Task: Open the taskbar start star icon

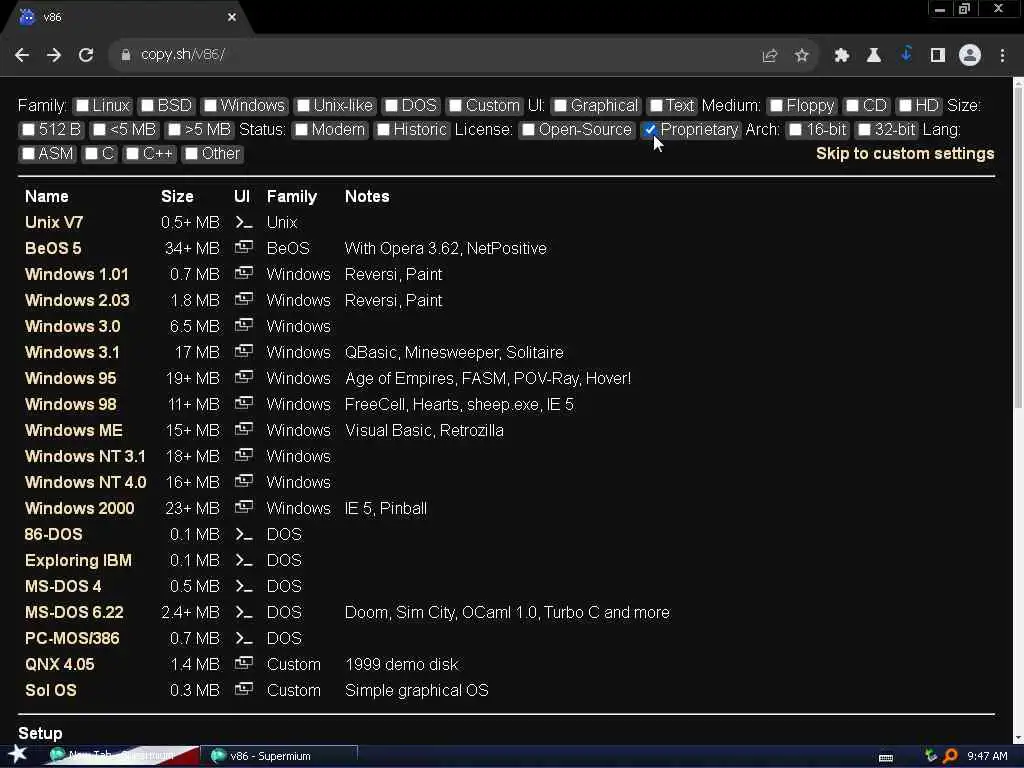Action: [x=18, y=754]
